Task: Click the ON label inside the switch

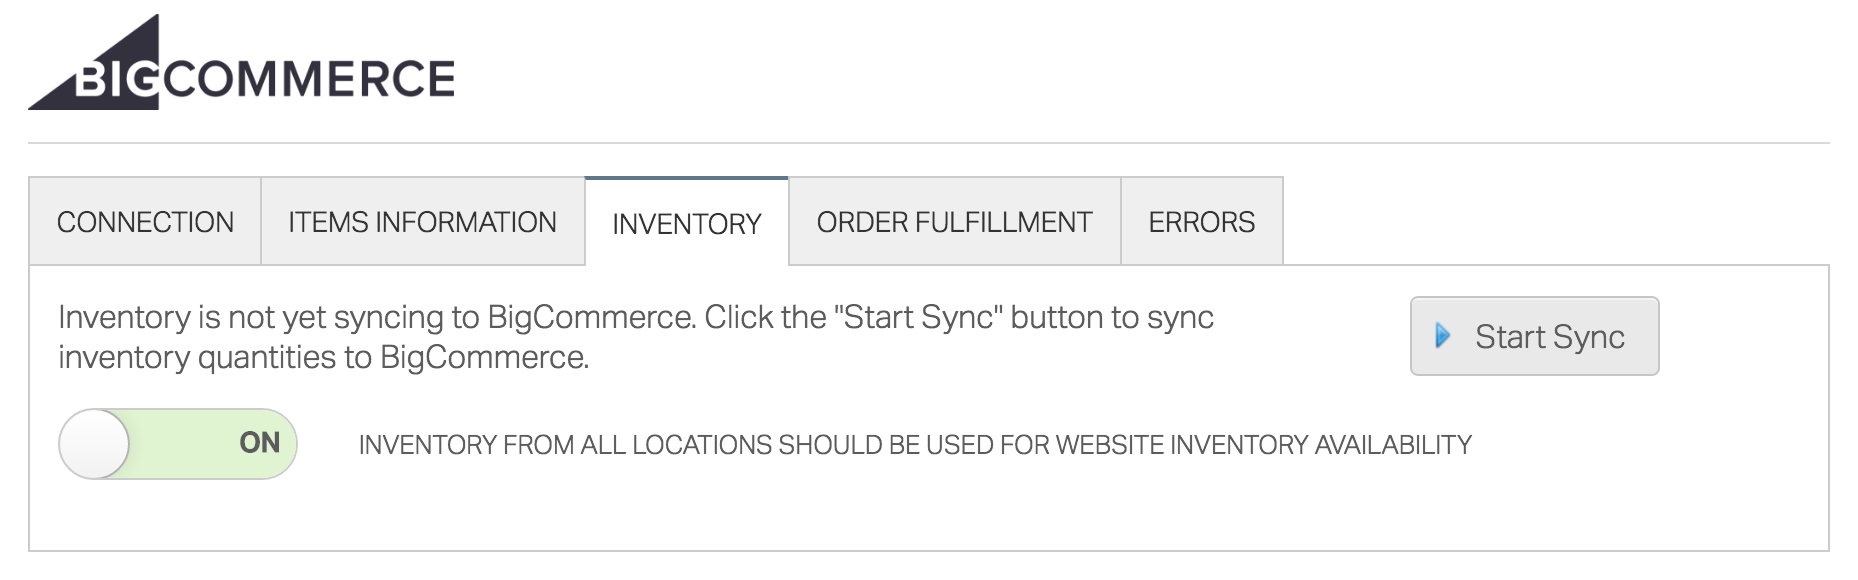Action: tap(260, 443)
